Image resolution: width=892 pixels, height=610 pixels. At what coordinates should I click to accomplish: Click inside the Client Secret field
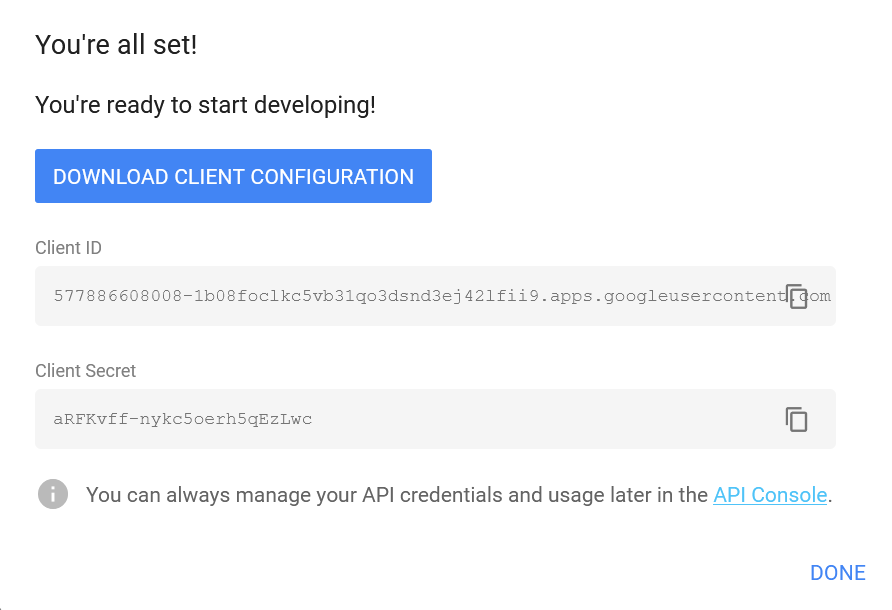tap(400, 419)
